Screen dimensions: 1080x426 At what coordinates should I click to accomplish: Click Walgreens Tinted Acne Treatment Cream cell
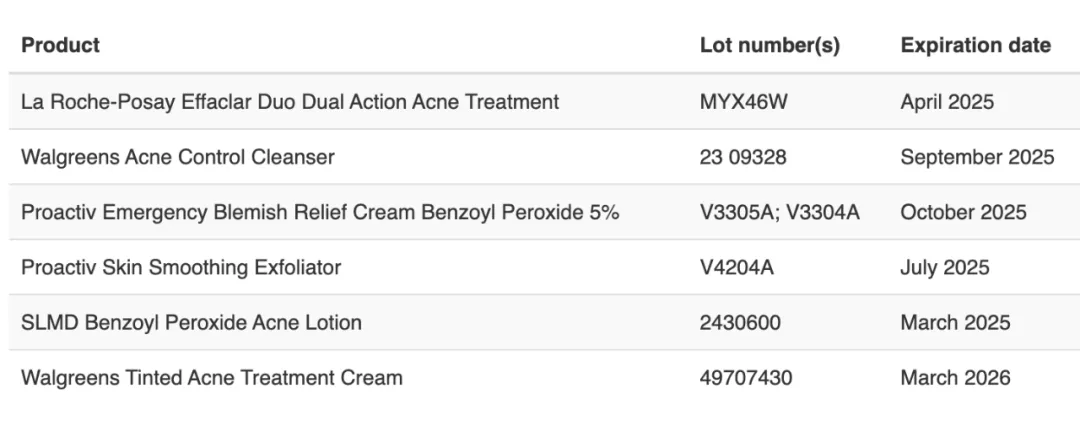tap(212, 378)
